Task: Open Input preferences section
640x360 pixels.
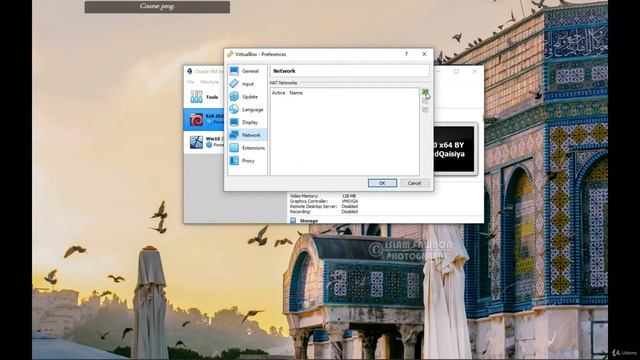Action: tap(247, 84)
